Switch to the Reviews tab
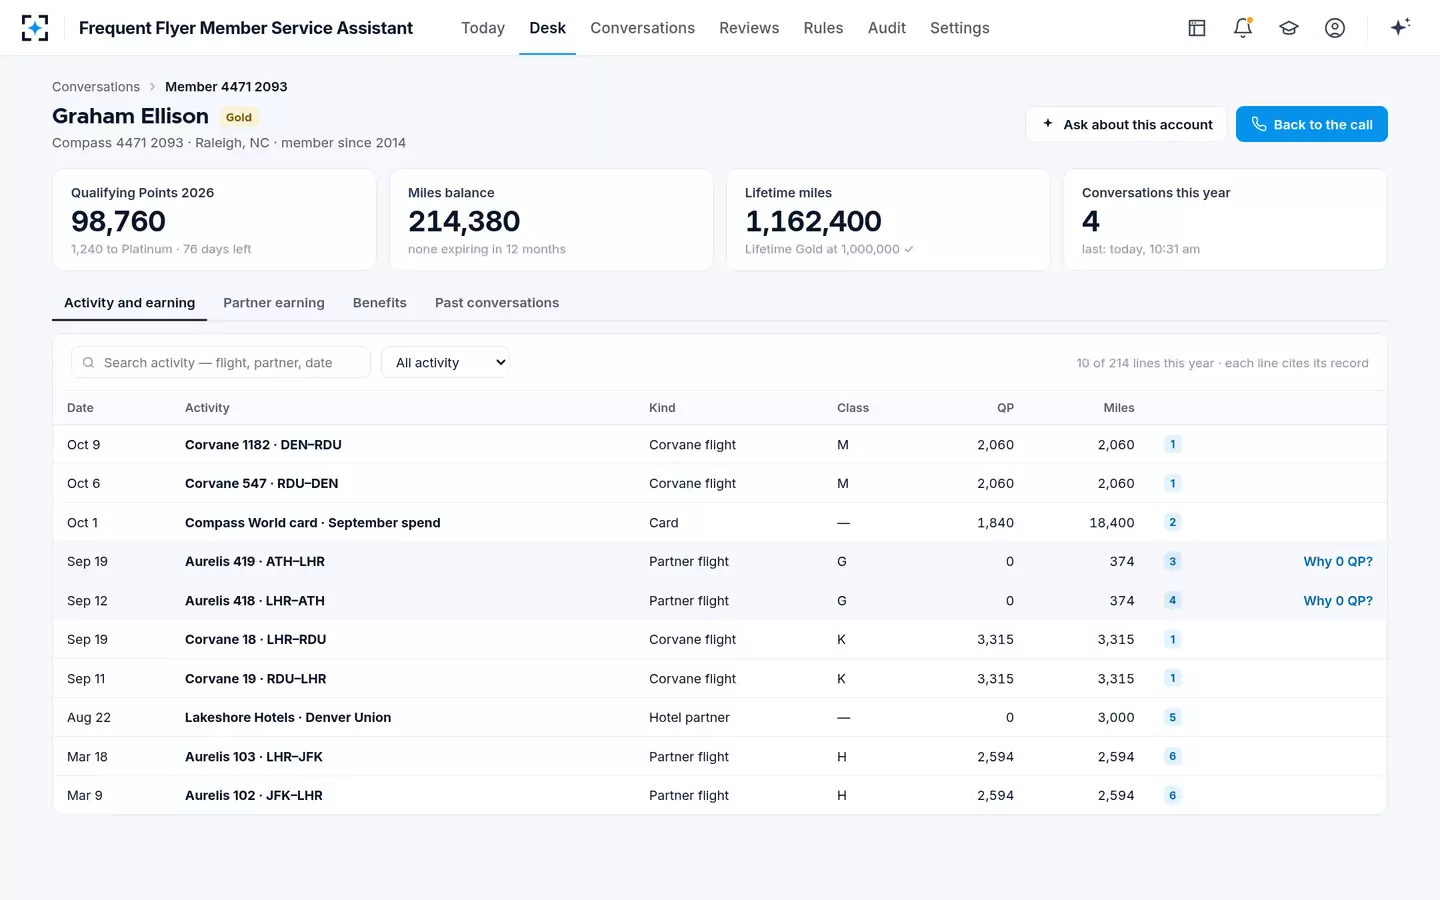The image size is (1440, 900). click(x=749, y=28)
